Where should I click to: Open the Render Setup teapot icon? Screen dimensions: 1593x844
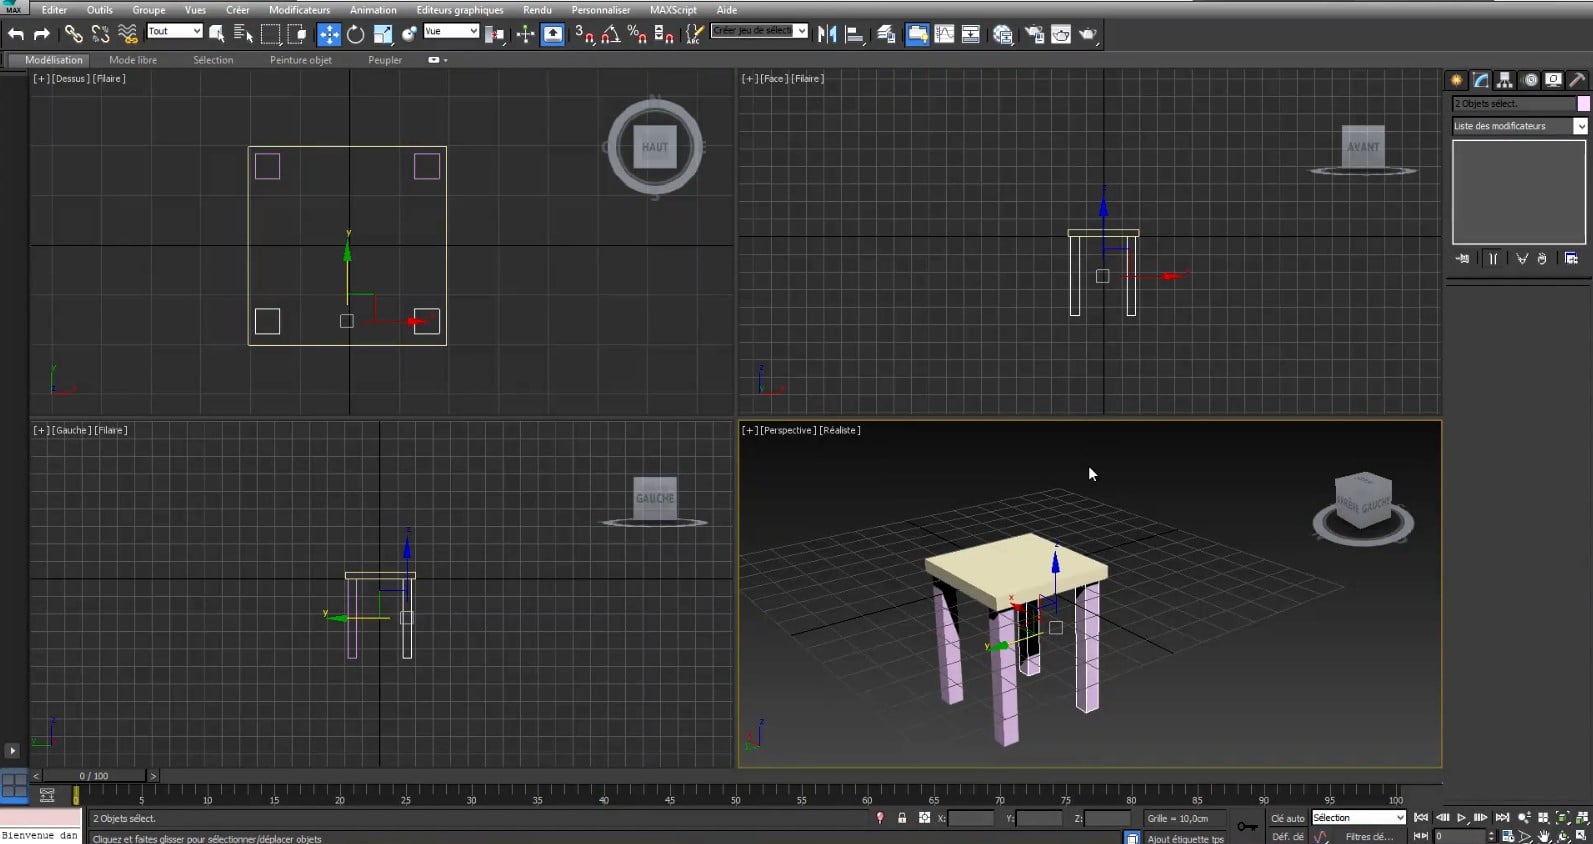tap(1033, 34)
